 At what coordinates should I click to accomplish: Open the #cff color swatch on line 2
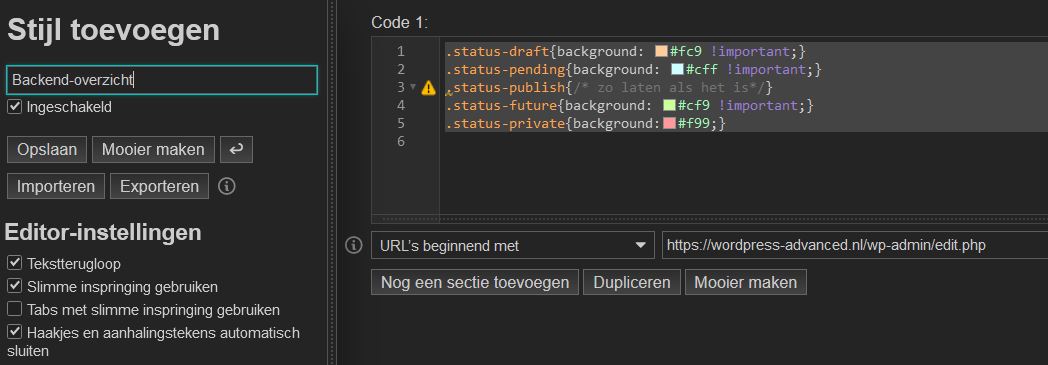click(677, 70)
